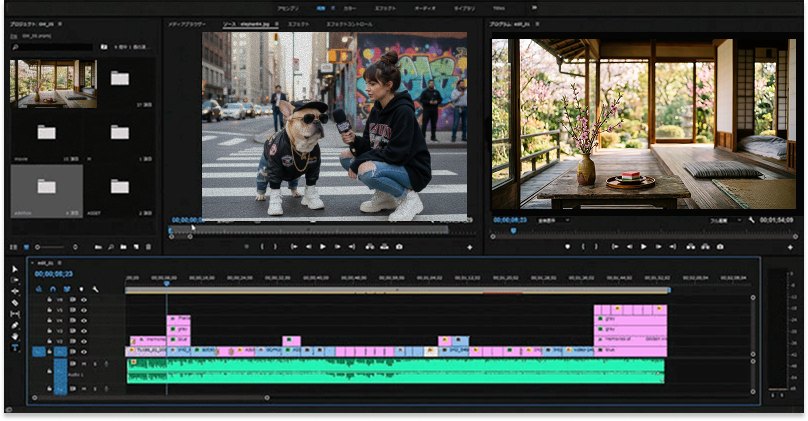Screen dimensions: 808x421
Task: Mute the Audio 1 track
Action: pyautogui.click(x=84, y=364)
